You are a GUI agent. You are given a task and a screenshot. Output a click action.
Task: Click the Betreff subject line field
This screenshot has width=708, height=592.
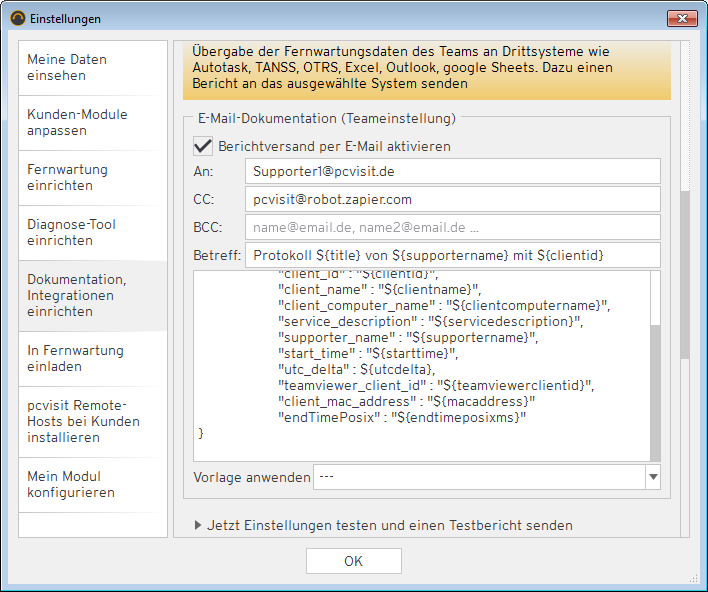(452, 255)
